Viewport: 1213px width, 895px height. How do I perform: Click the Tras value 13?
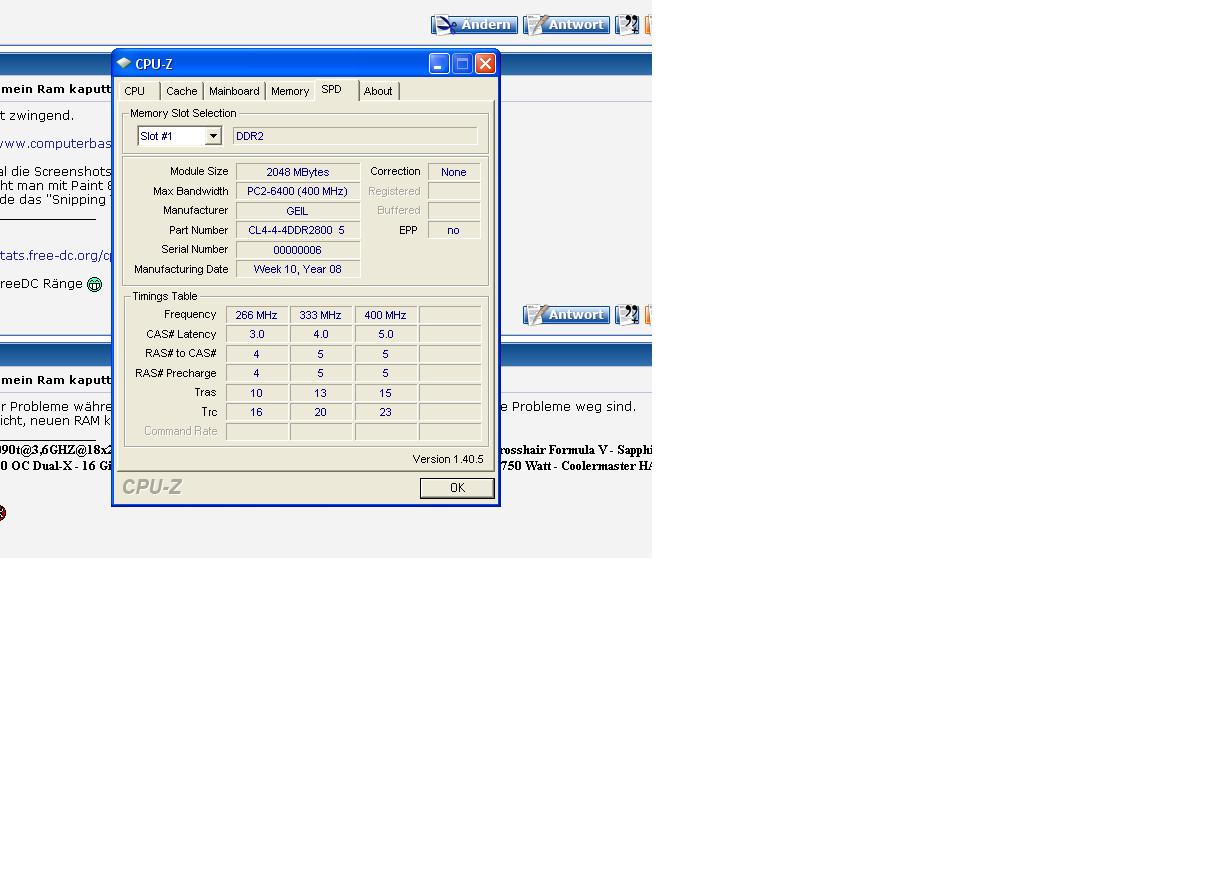click(320, 393)
